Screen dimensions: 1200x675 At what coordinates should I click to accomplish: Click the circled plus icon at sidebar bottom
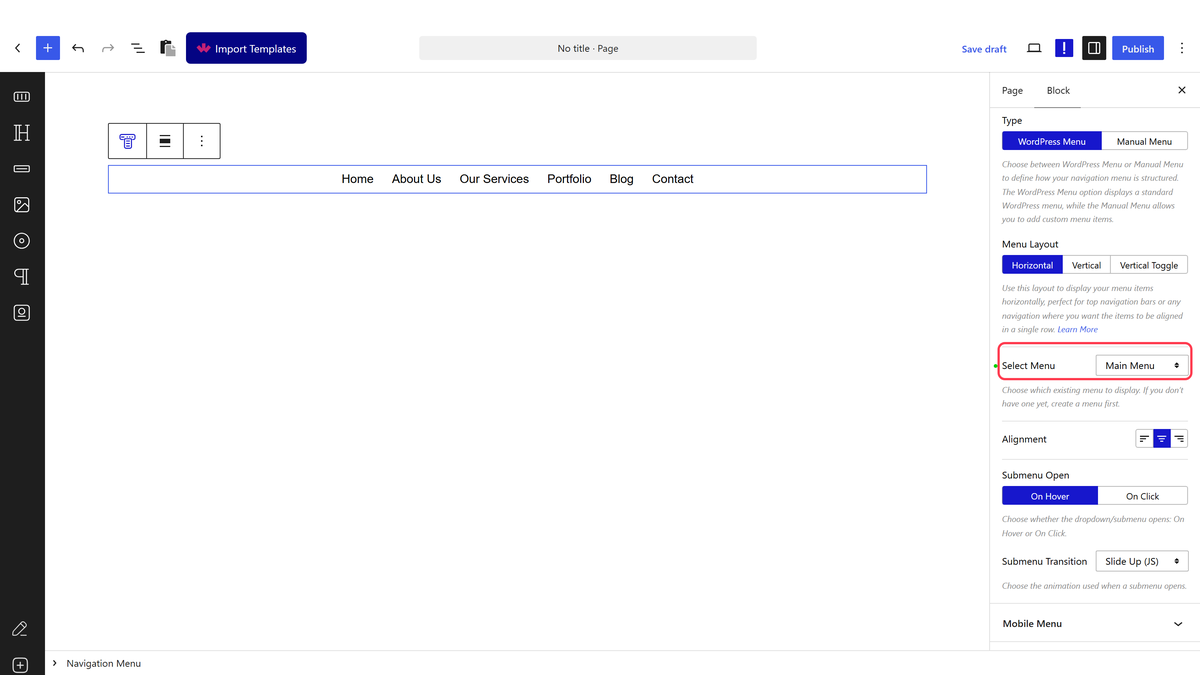(x=20, y=665)
